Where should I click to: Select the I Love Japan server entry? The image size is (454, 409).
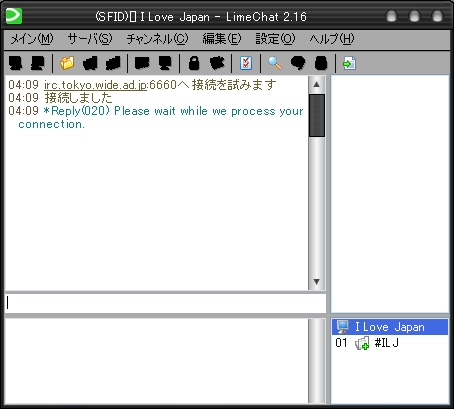(x=390, y=327)
